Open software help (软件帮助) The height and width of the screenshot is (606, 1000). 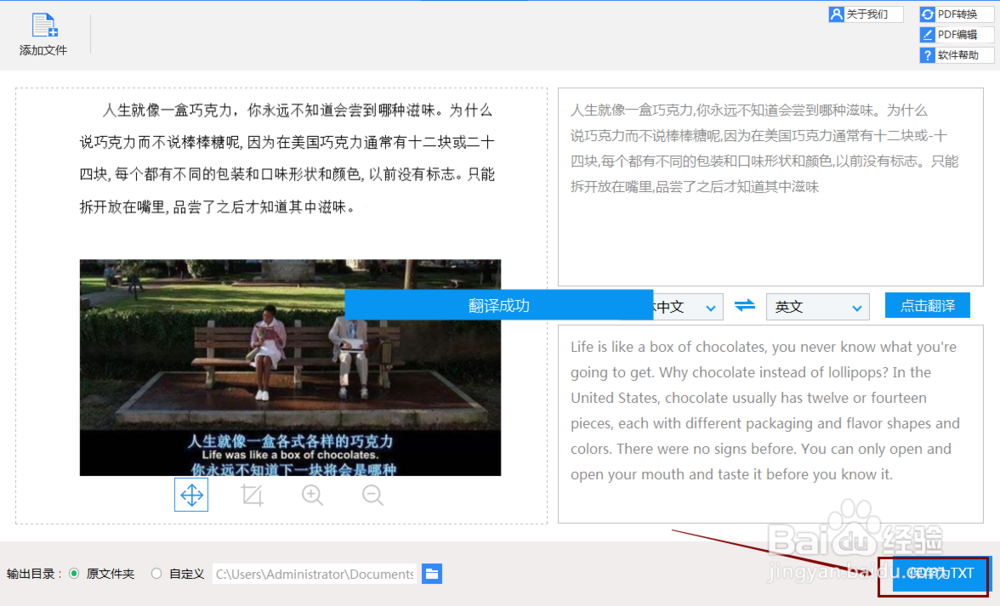pos(957,55)
